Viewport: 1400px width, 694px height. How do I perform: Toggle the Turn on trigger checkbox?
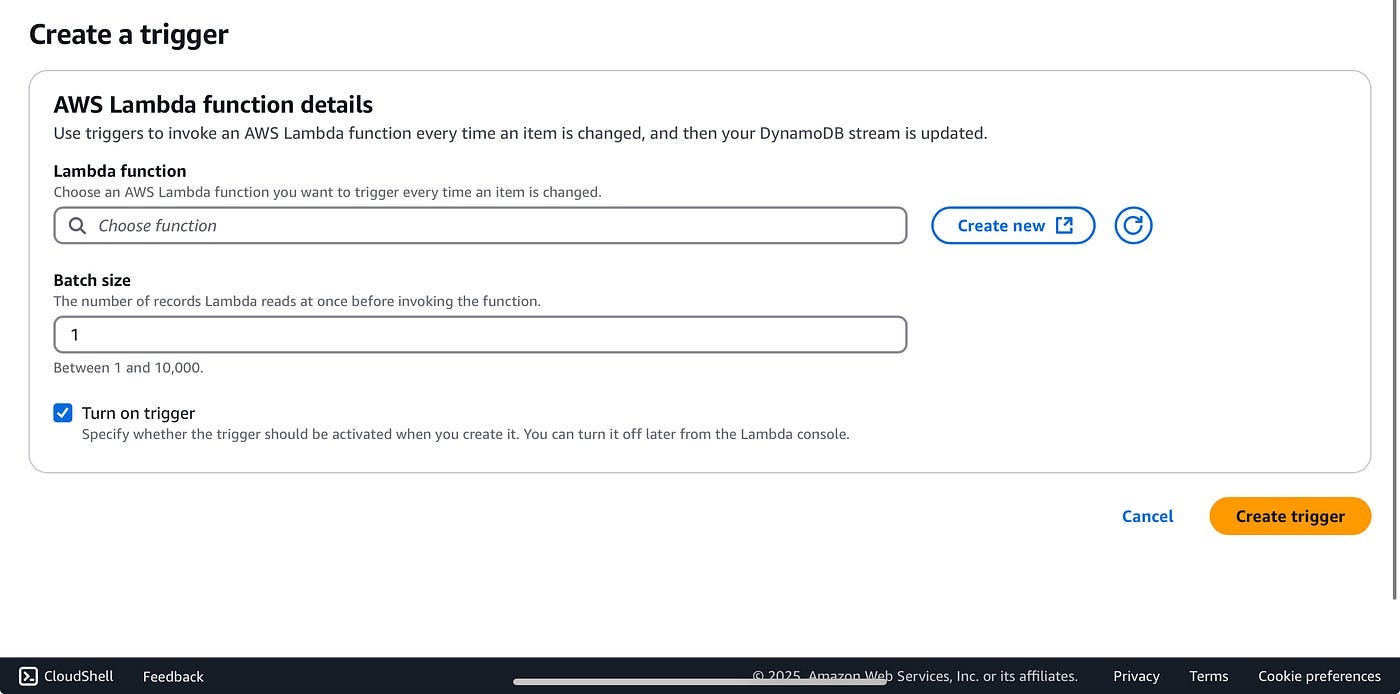[63, 412]
